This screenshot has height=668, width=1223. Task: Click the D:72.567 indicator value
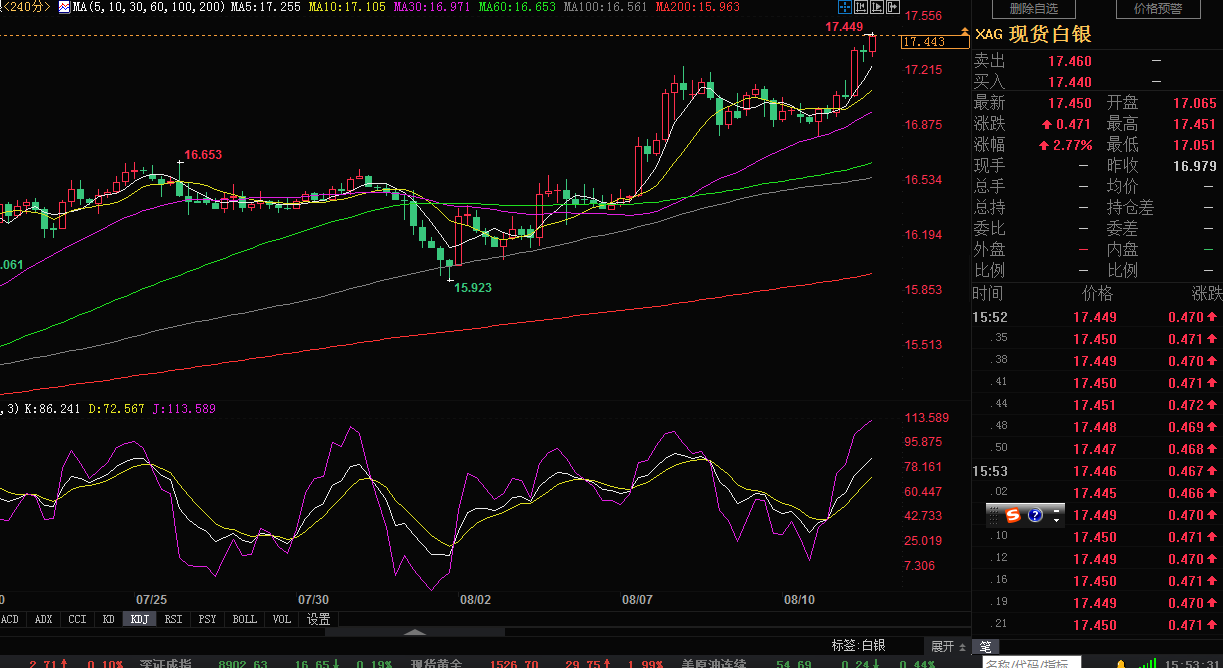pyautogui.click(x=117, y=409)
